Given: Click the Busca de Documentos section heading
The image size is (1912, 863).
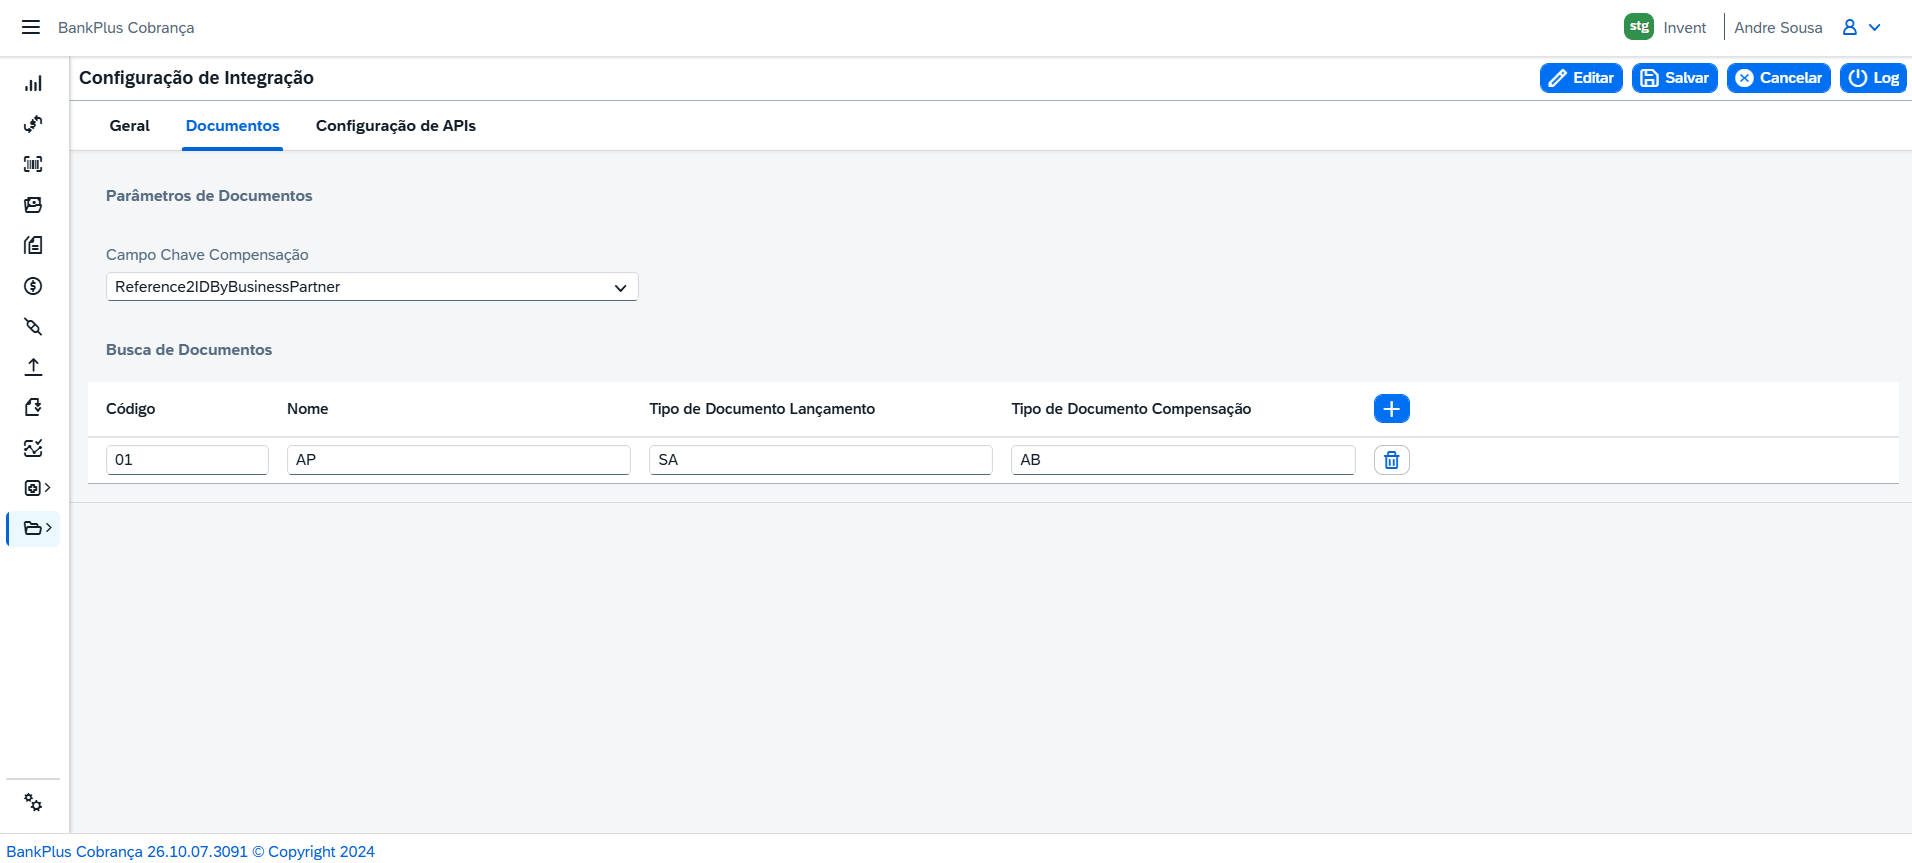Looking at the screenshot, I should (189, 350).
